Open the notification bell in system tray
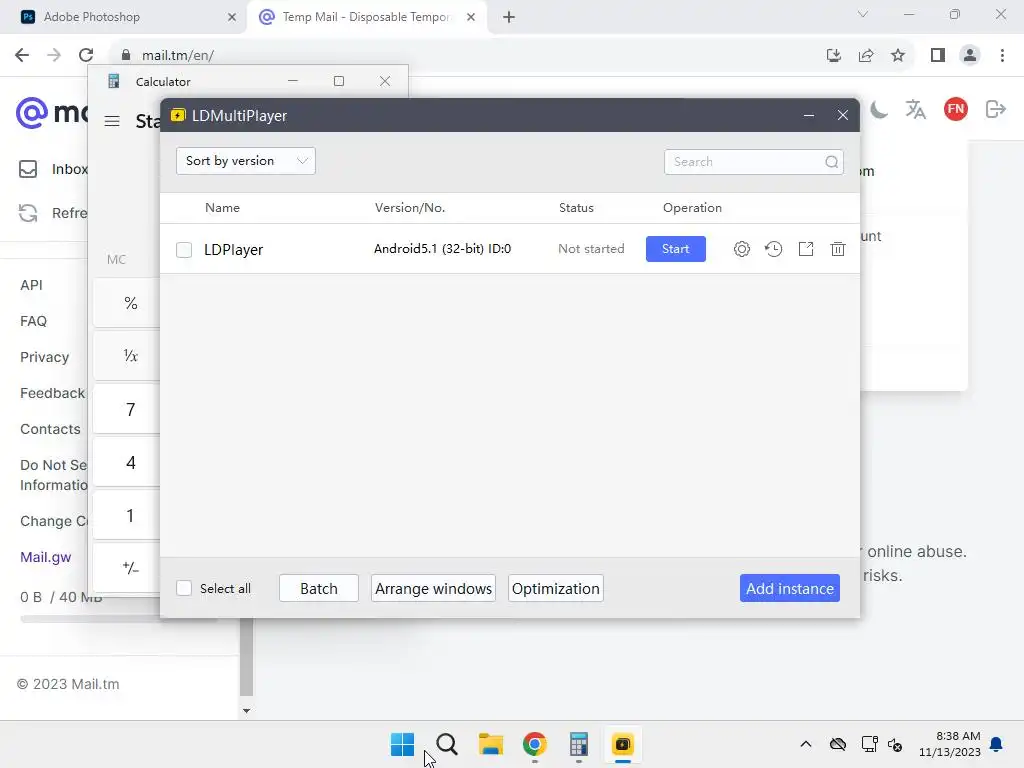Screen dimensions: 1024x768 (996, 744)
